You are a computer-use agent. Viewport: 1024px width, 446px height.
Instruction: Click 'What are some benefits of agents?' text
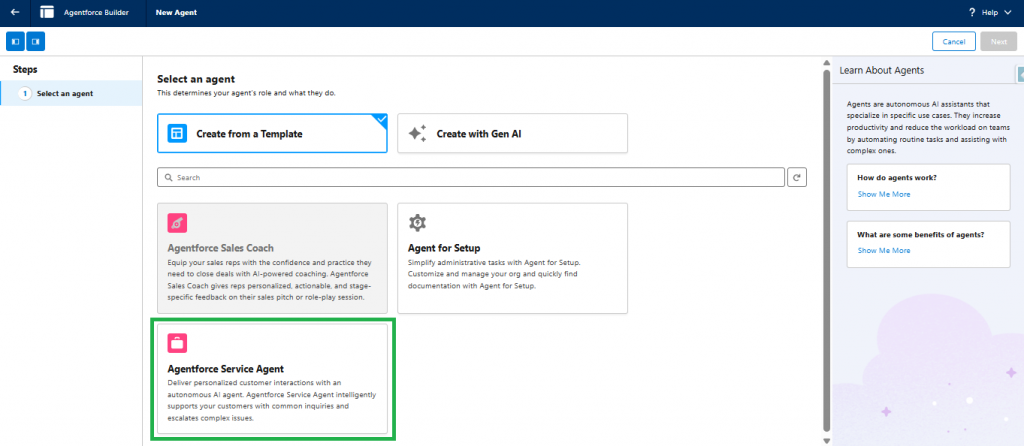[920, 234]
